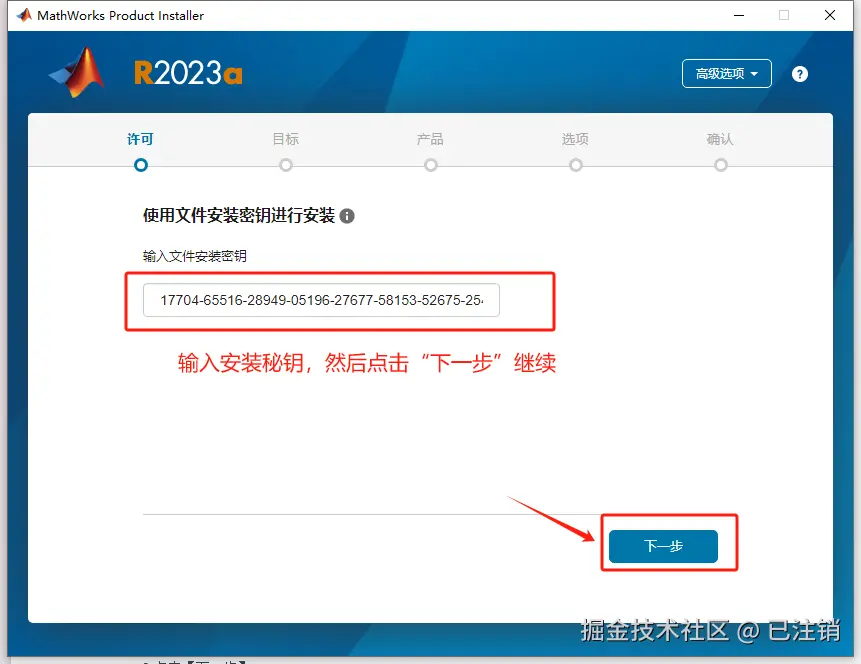The height and width of the screenshot is (664, 861).
Task: Click the MATLAB logo in header
Action: tap(76, 73)
